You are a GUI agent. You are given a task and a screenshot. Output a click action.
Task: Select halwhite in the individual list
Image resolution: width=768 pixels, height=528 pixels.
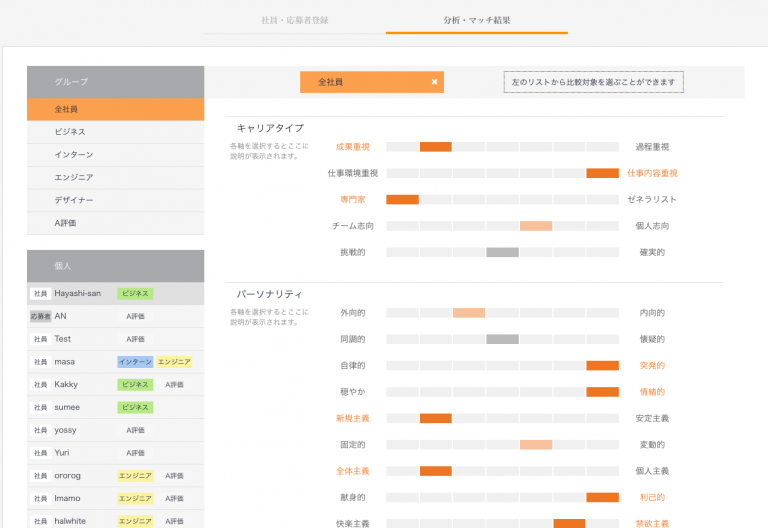(116, 520)
